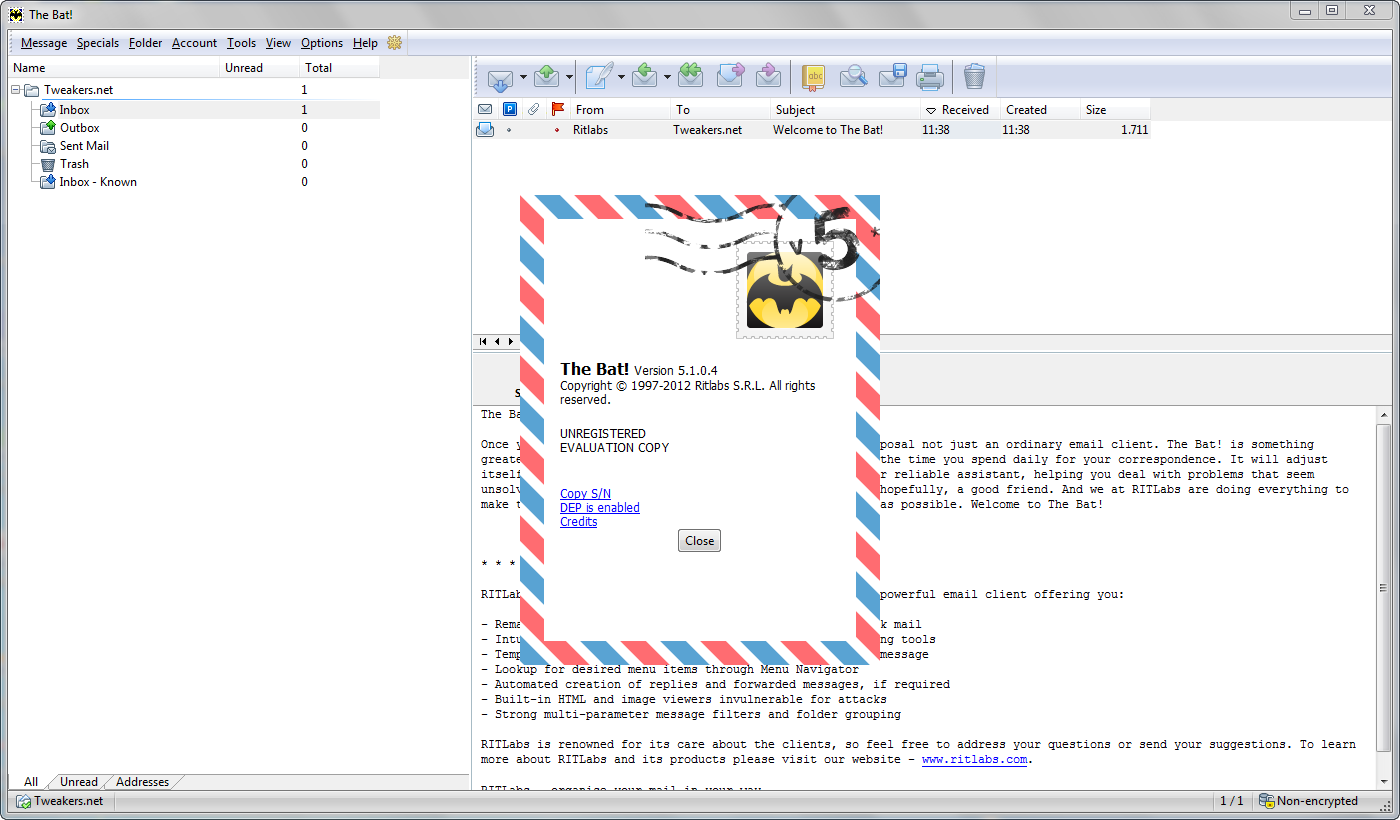
Task: Click the blue P parked column header
Action: 510,110
